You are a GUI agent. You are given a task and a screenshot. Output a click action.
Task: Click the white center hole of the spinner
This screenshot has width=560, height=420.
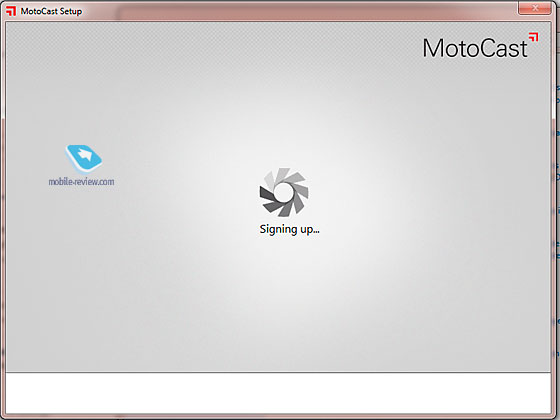tap(283, 193)
